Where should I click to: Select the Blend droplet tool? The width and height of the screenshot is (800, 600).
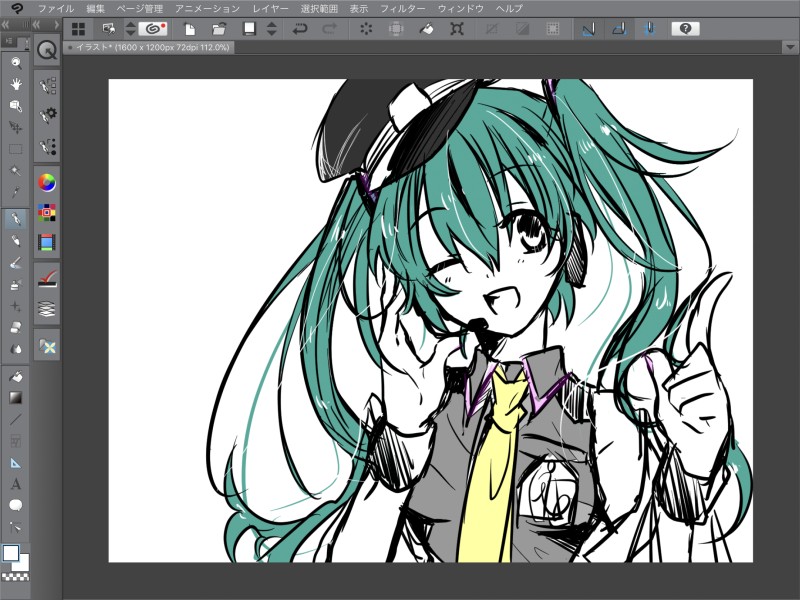(16, 349)
